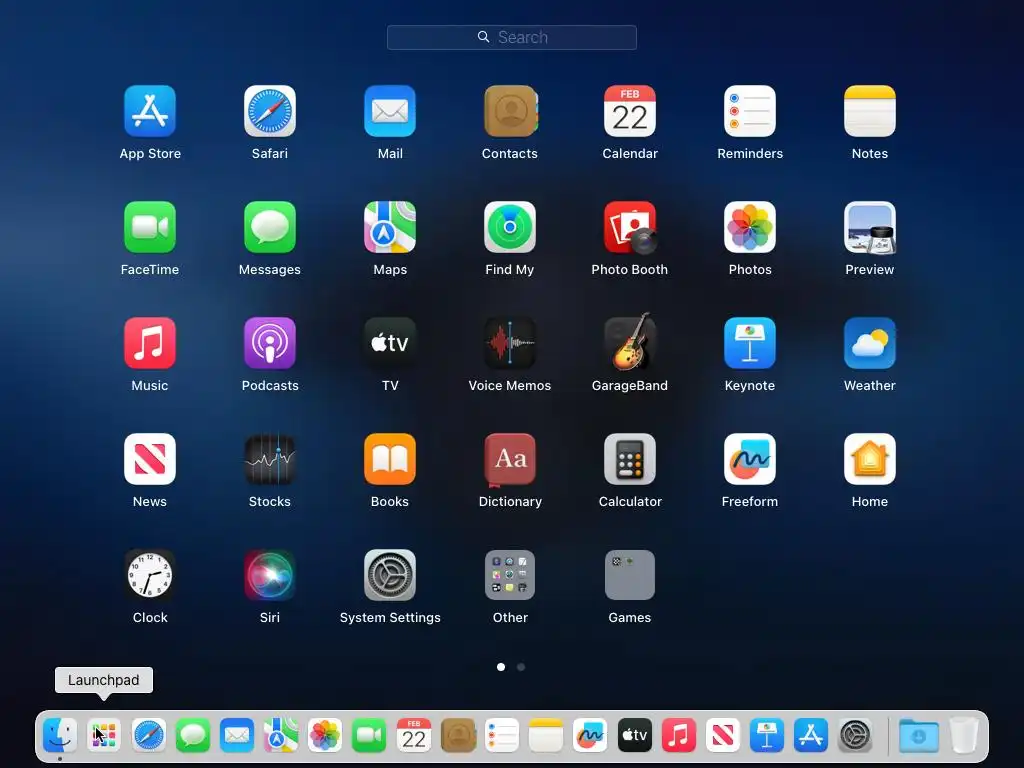
Task: Open Keynote in the Launchpad grid
Action: pyautogui.click(x=750, y=343)
